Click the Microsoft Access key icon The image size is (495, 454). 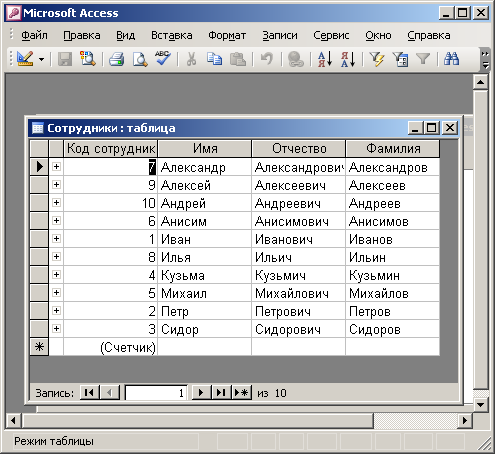(13, 13)
